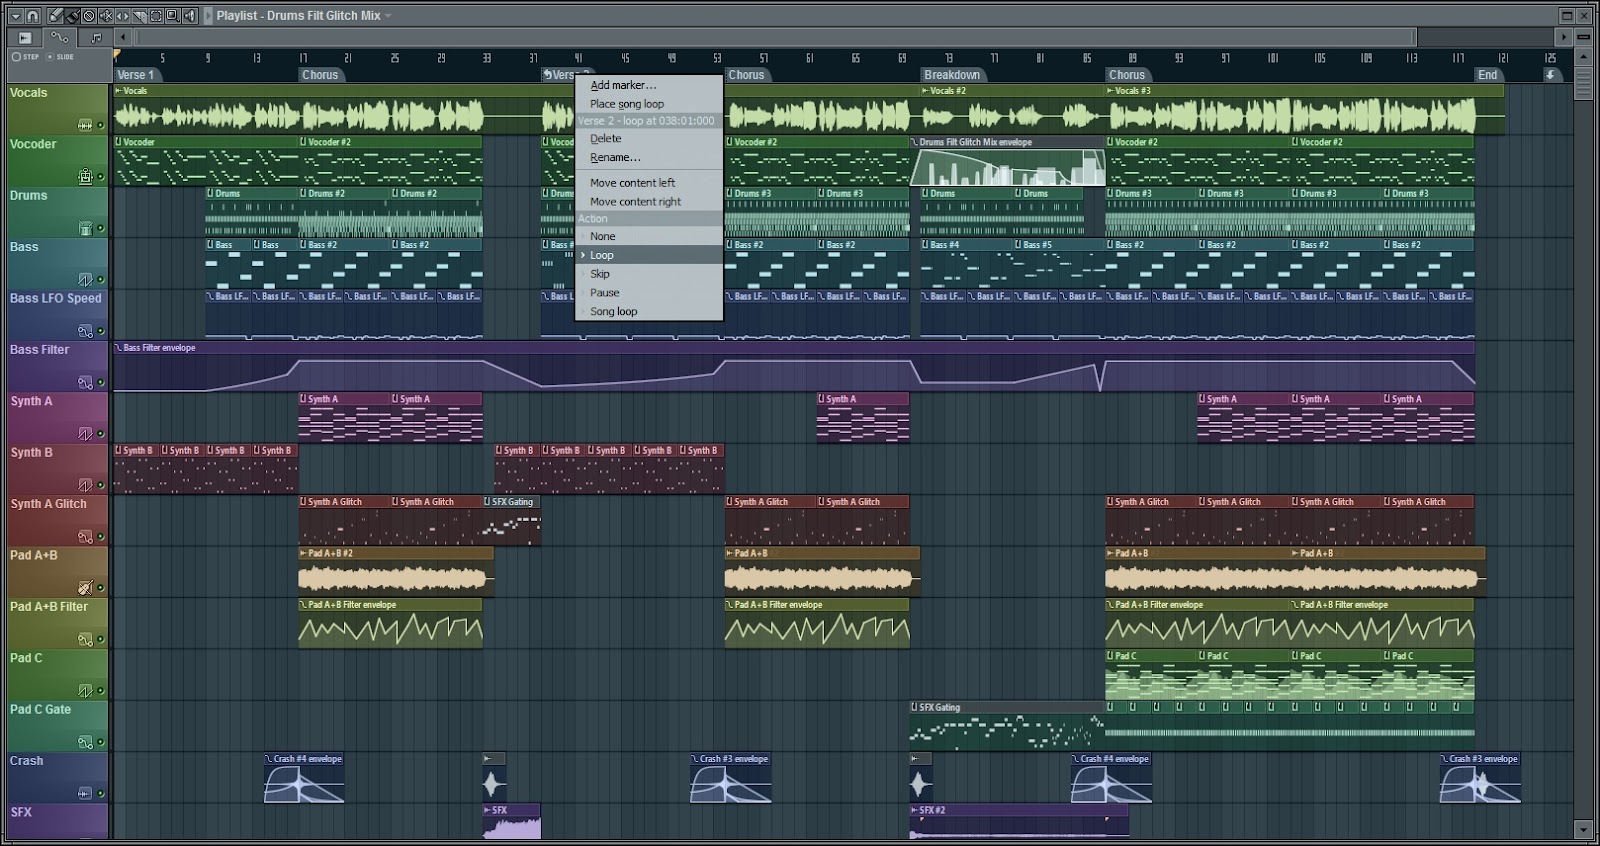Set marker action to Skip

coord(649,274)
